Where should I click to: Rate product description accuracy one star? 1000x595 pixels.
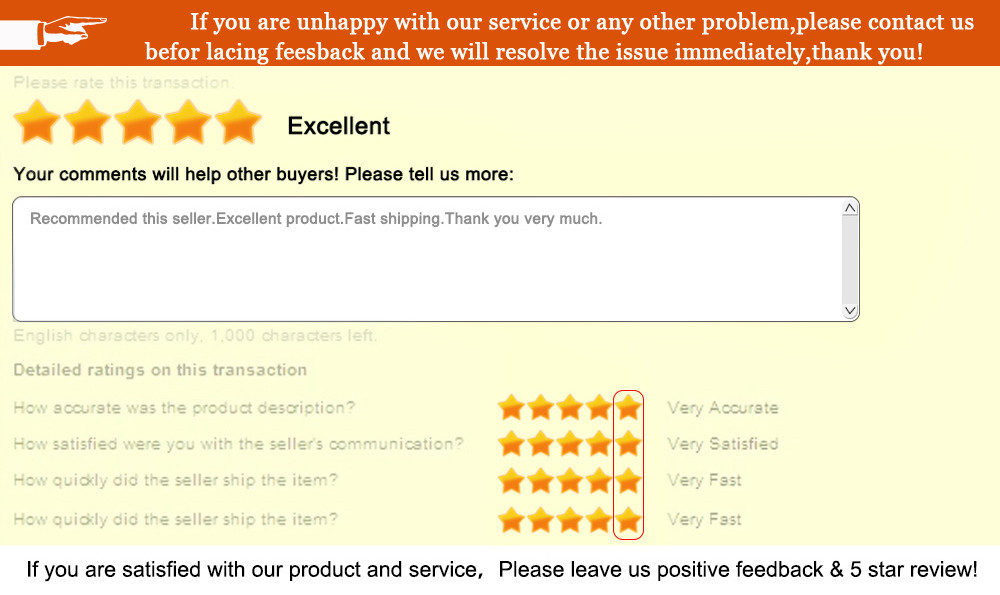tap(511, 407)
